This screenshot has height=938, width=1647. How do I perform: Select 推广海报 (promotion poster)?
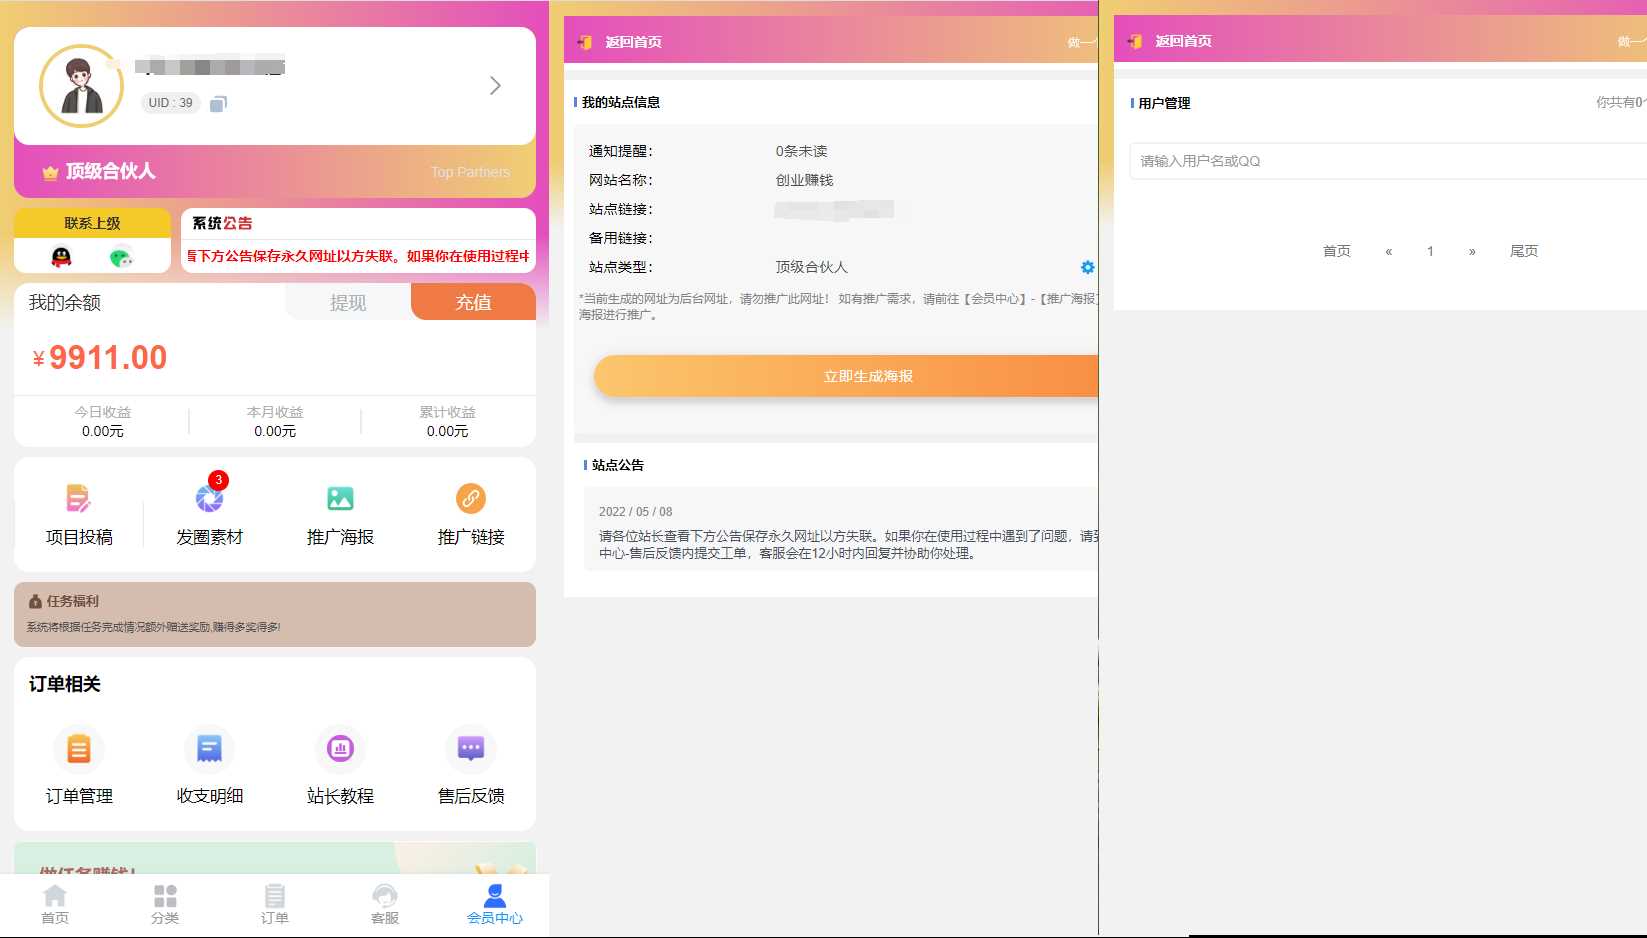pyautogui.click(x=340, y=512)
